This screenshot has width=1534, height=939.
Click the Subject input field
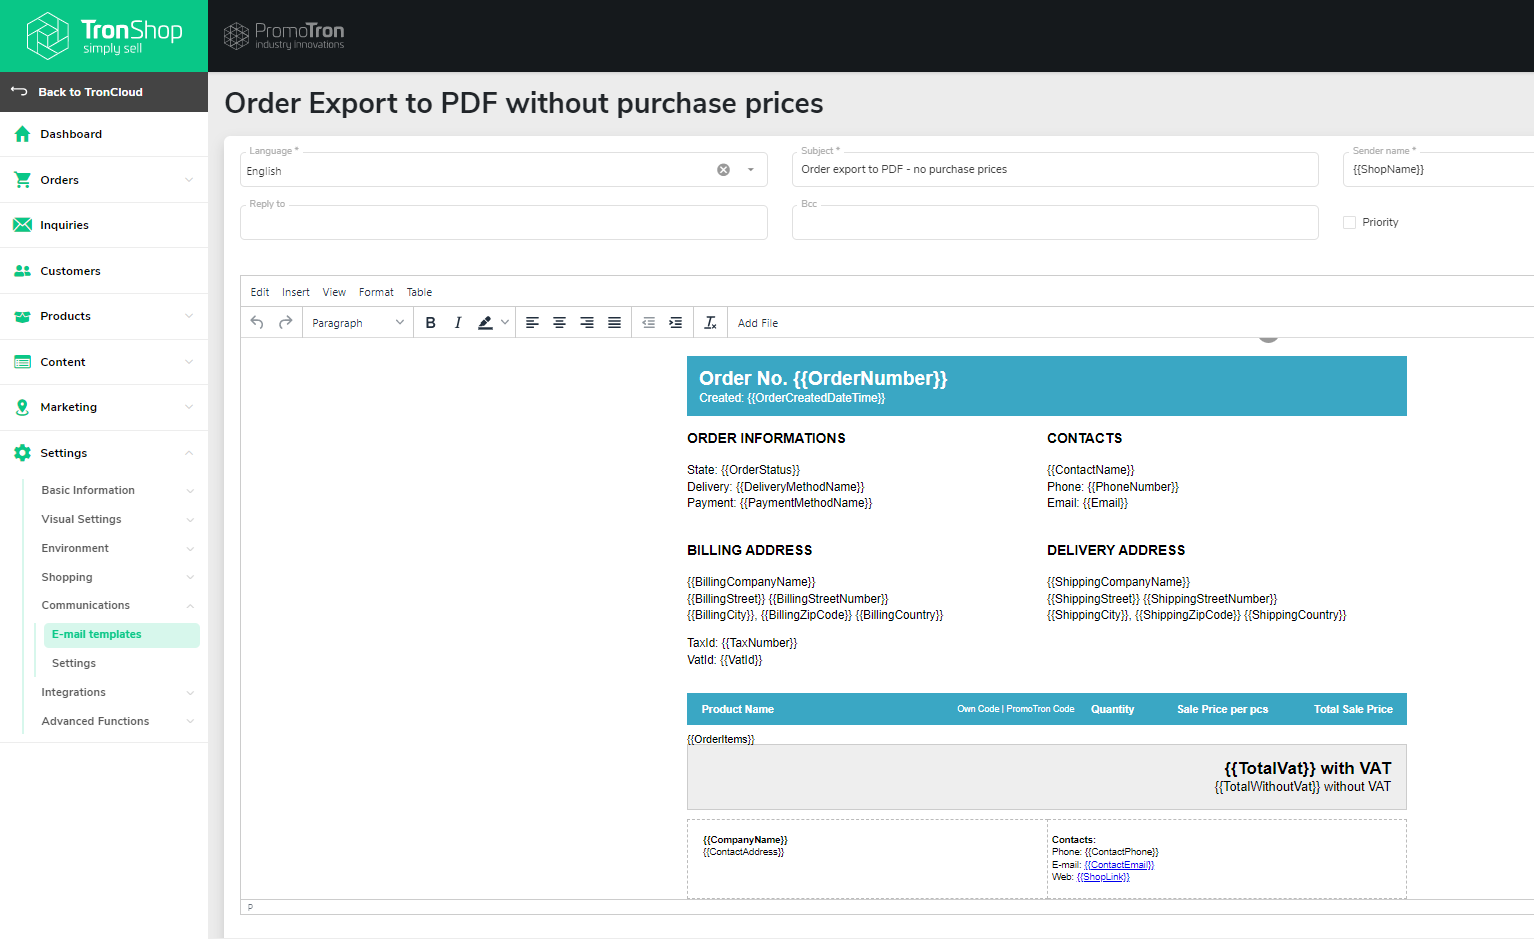[1055, 169]
